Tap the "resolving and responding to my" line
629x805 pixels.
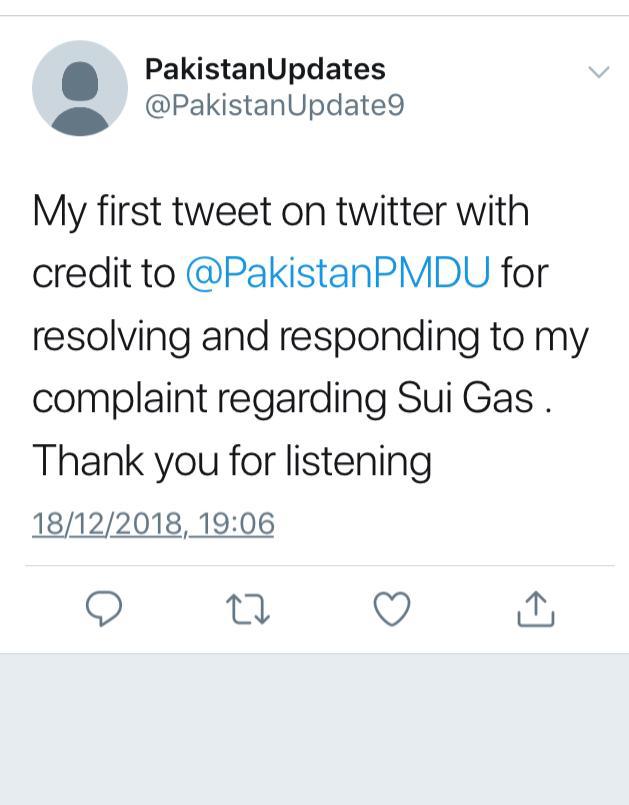tap(310, 337)
